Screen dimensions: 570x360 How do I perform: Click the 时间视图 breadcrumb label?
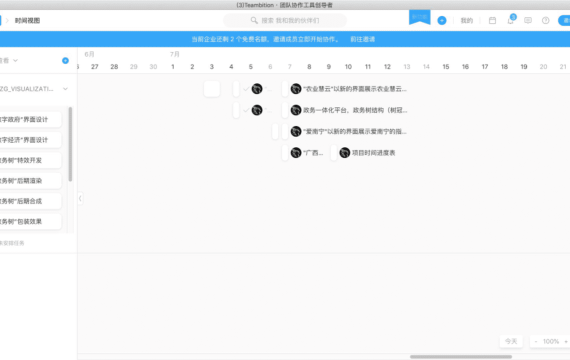27,21
